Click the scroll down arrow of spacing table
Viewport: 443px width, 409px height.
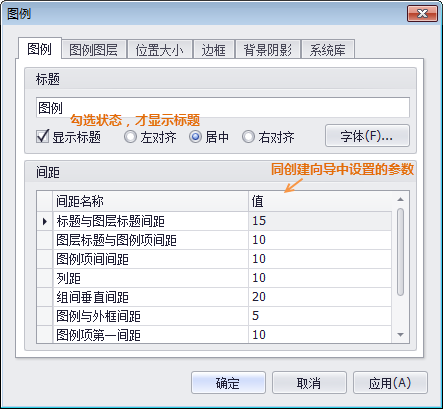point(400,334)
